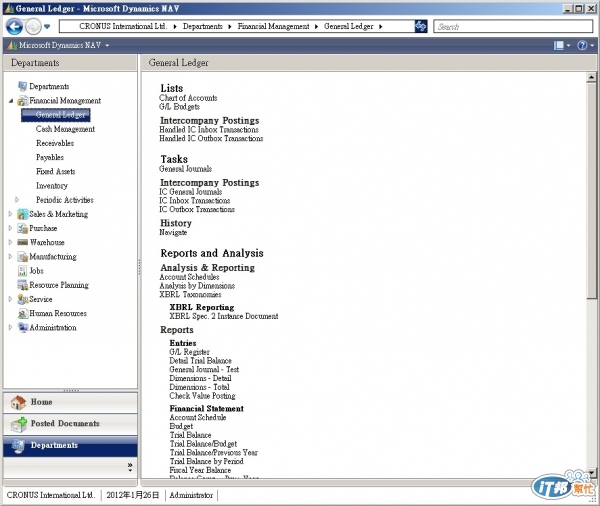Open Trial Balance by Period report
The image size is (600, 506).
tap(206, 461)
